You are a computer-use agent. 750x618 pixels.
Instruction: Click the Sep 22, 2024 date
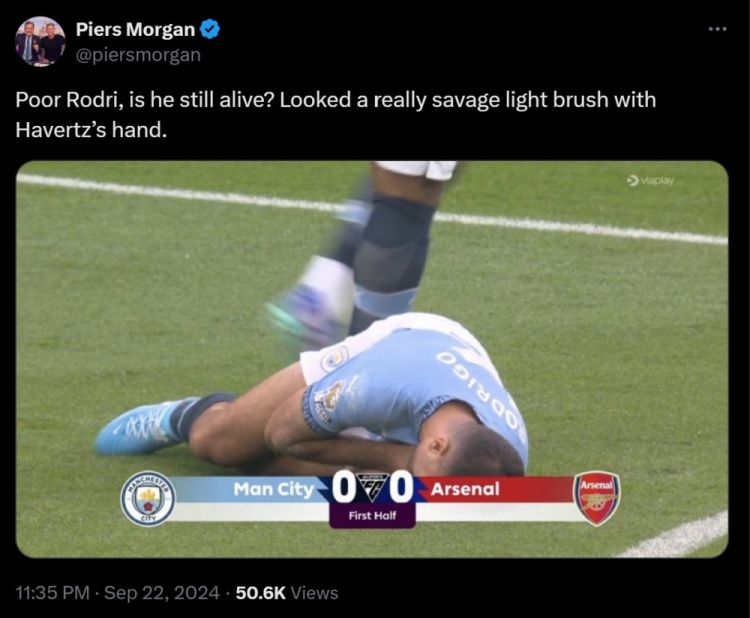162,593
